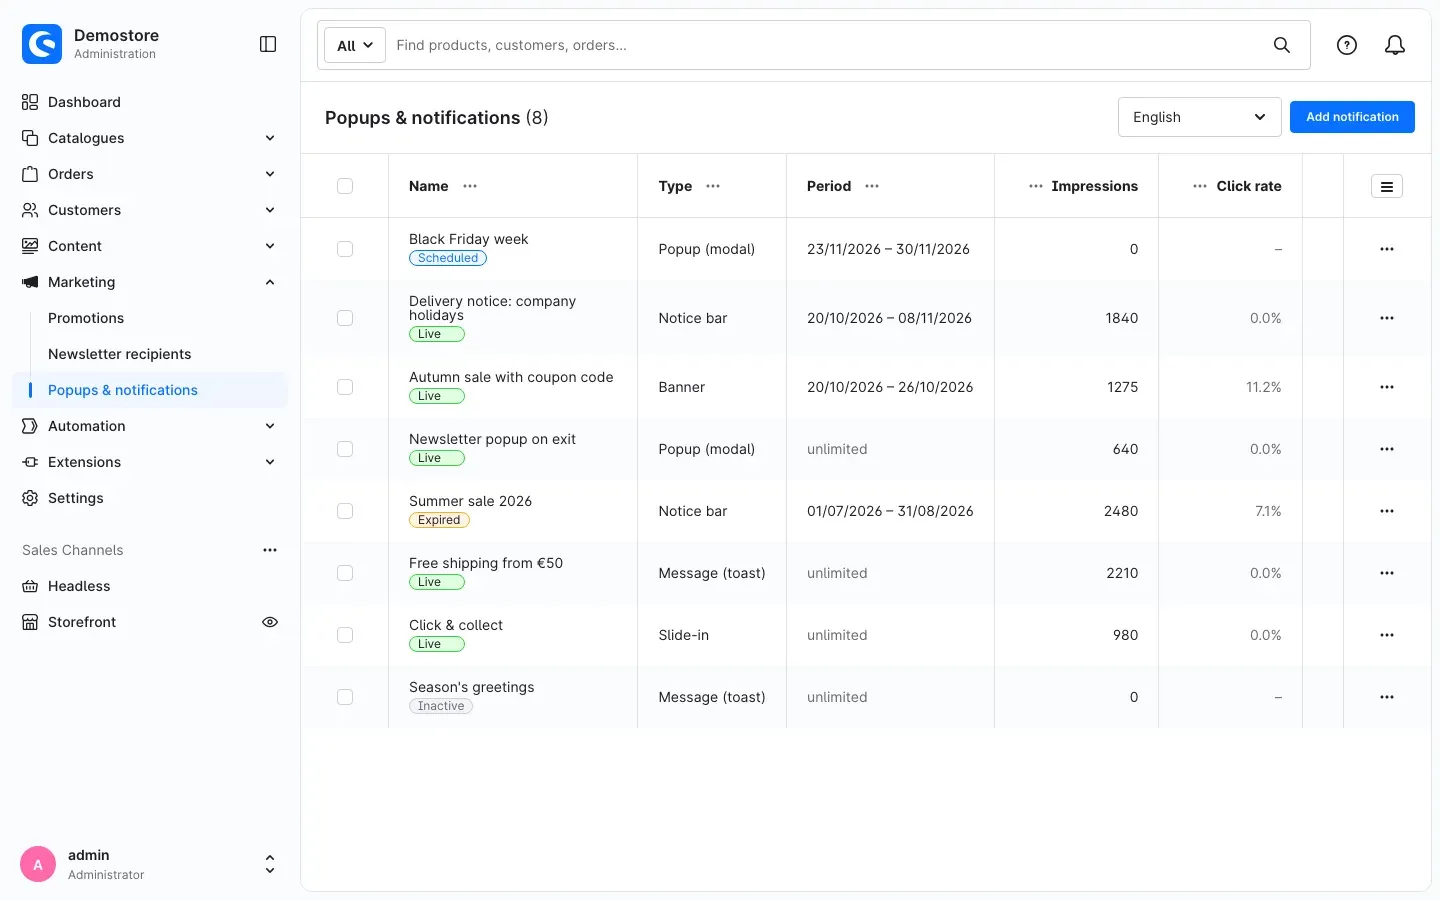Open row actions for Summer sale 2026
Viewport: 1440px width, 900px height.
[1387, 511]
